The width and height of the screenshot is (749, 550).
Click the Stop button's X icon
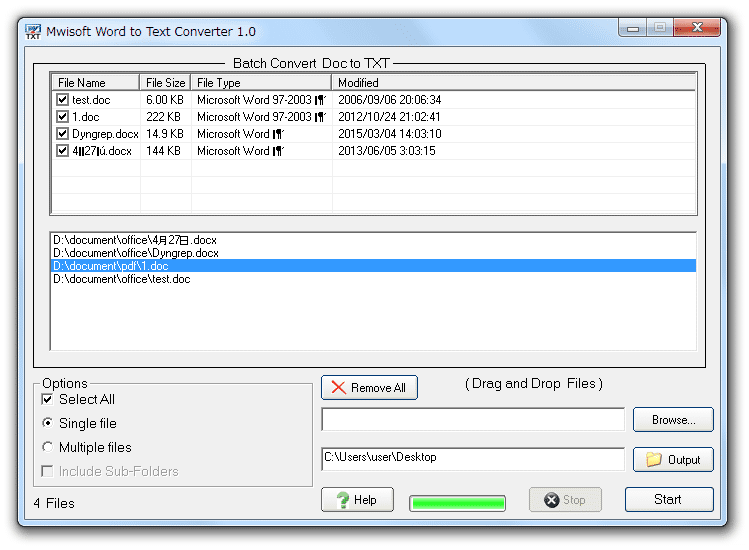pyautogui.click(x=551, y=500)
